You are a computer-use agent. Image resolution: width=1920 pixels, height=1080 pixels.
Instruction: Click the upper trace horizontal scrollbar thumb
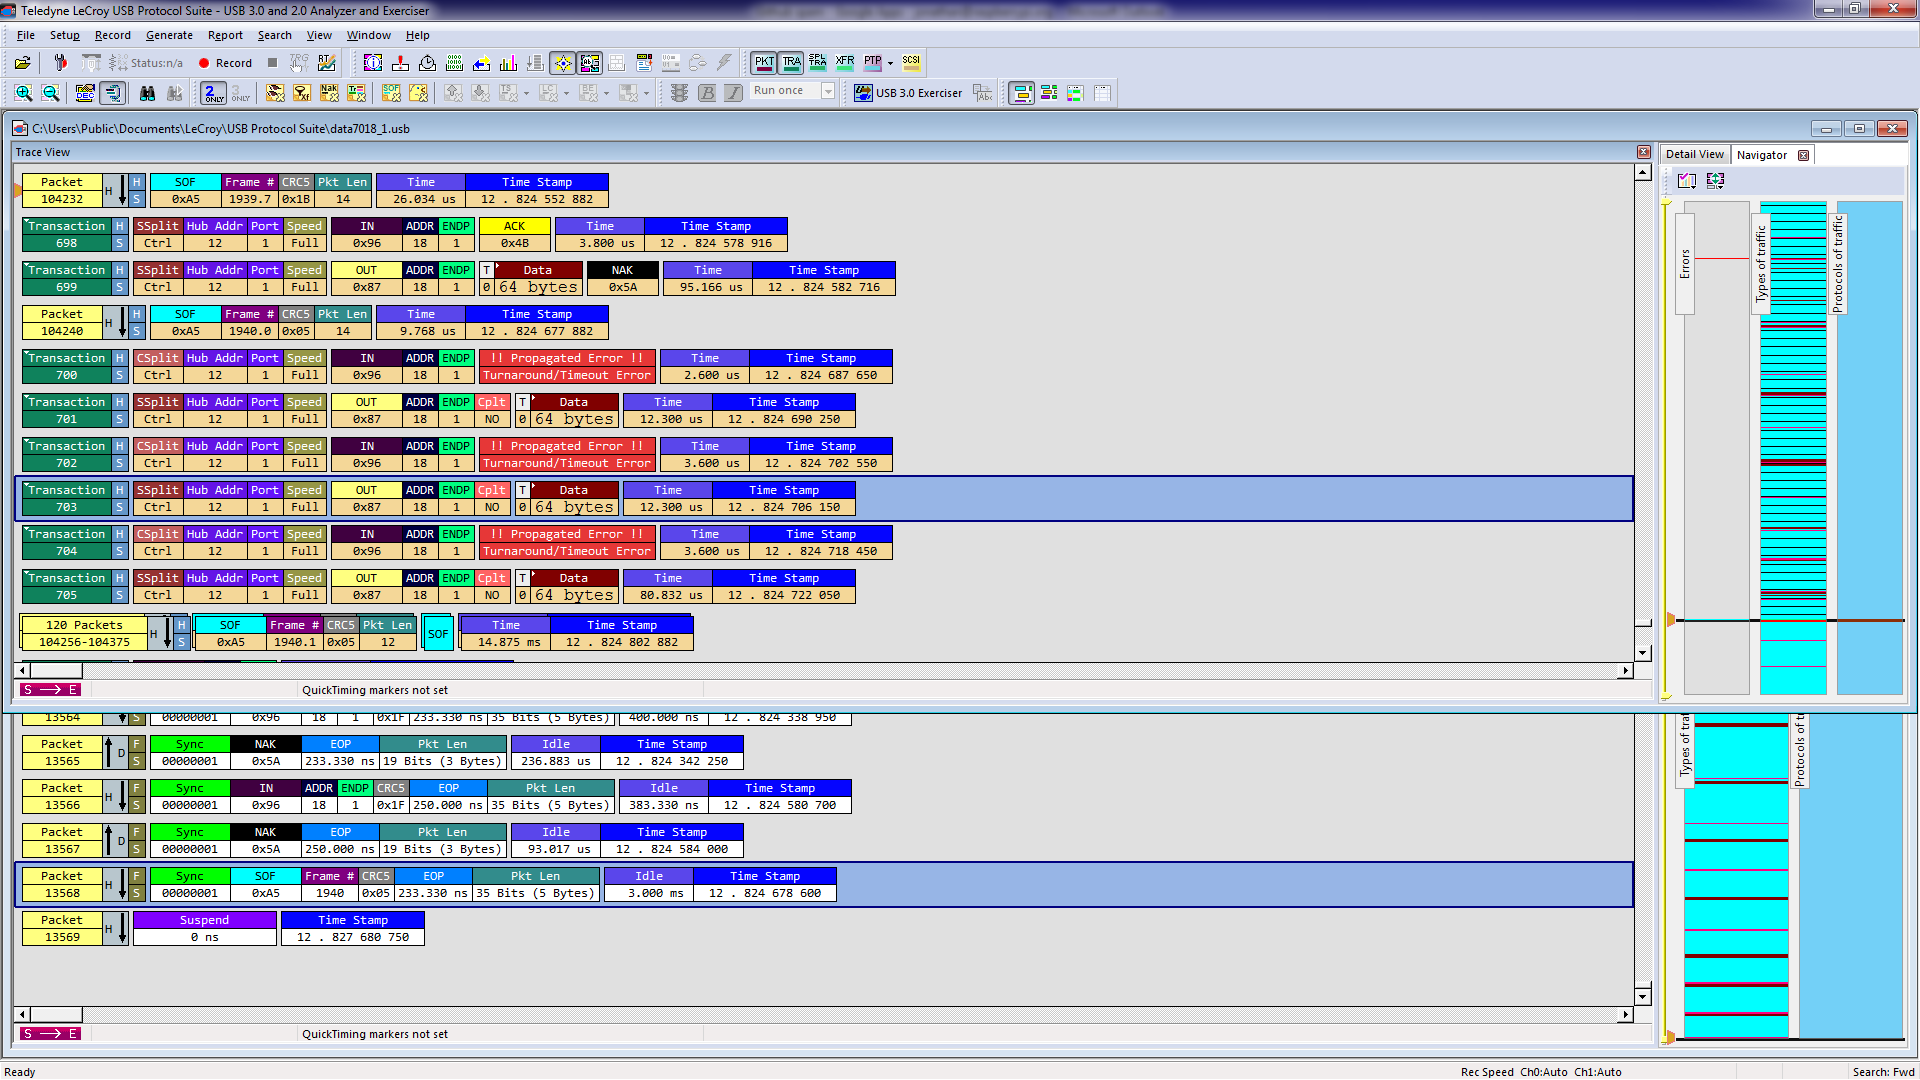[56, 671]
